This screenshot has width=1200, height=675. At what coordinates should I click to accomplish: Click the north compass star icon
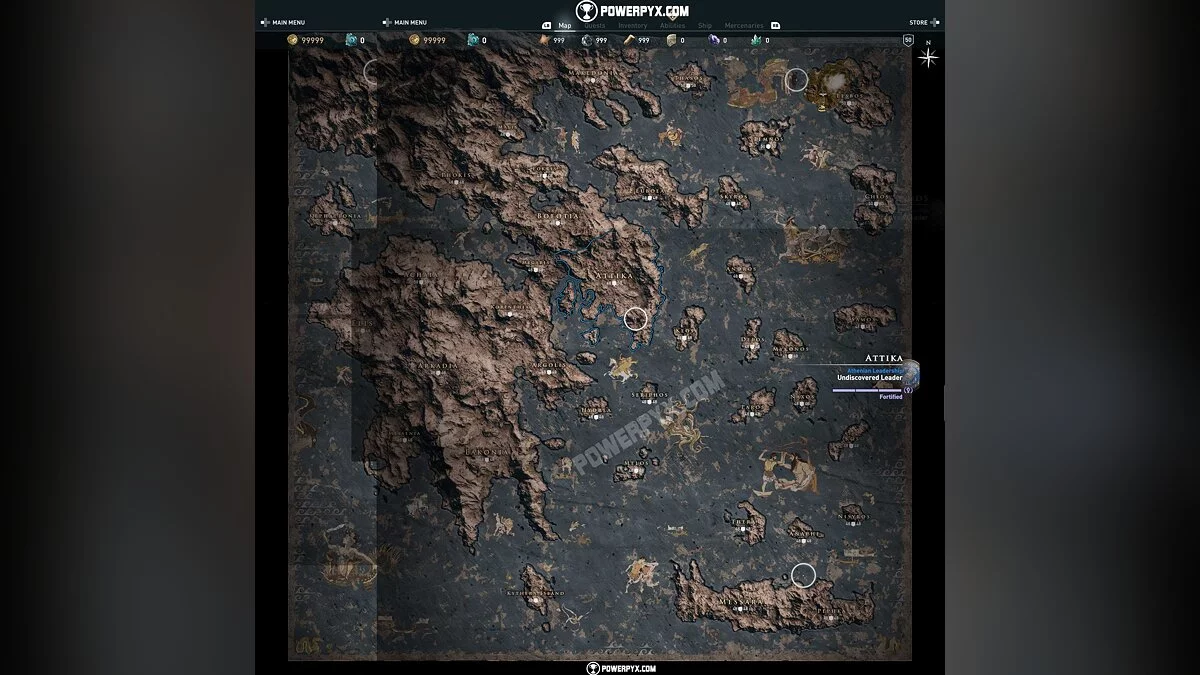point(928,56)
